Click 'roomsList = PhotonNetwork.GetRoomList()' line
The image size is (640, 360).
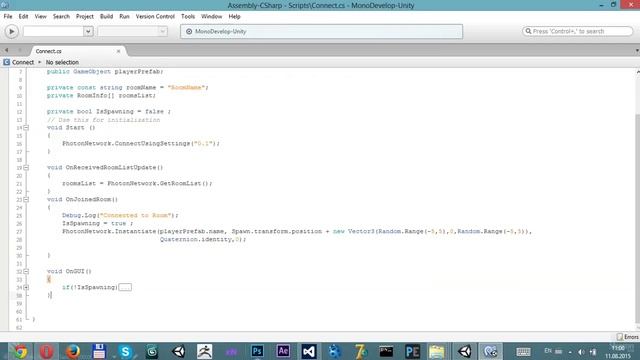[137, 184]
